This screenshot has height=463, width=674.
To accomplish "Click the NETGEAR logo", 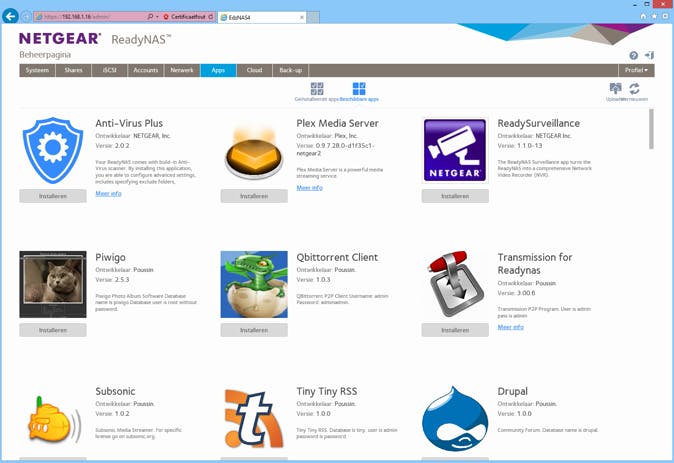I will [60, 38].
